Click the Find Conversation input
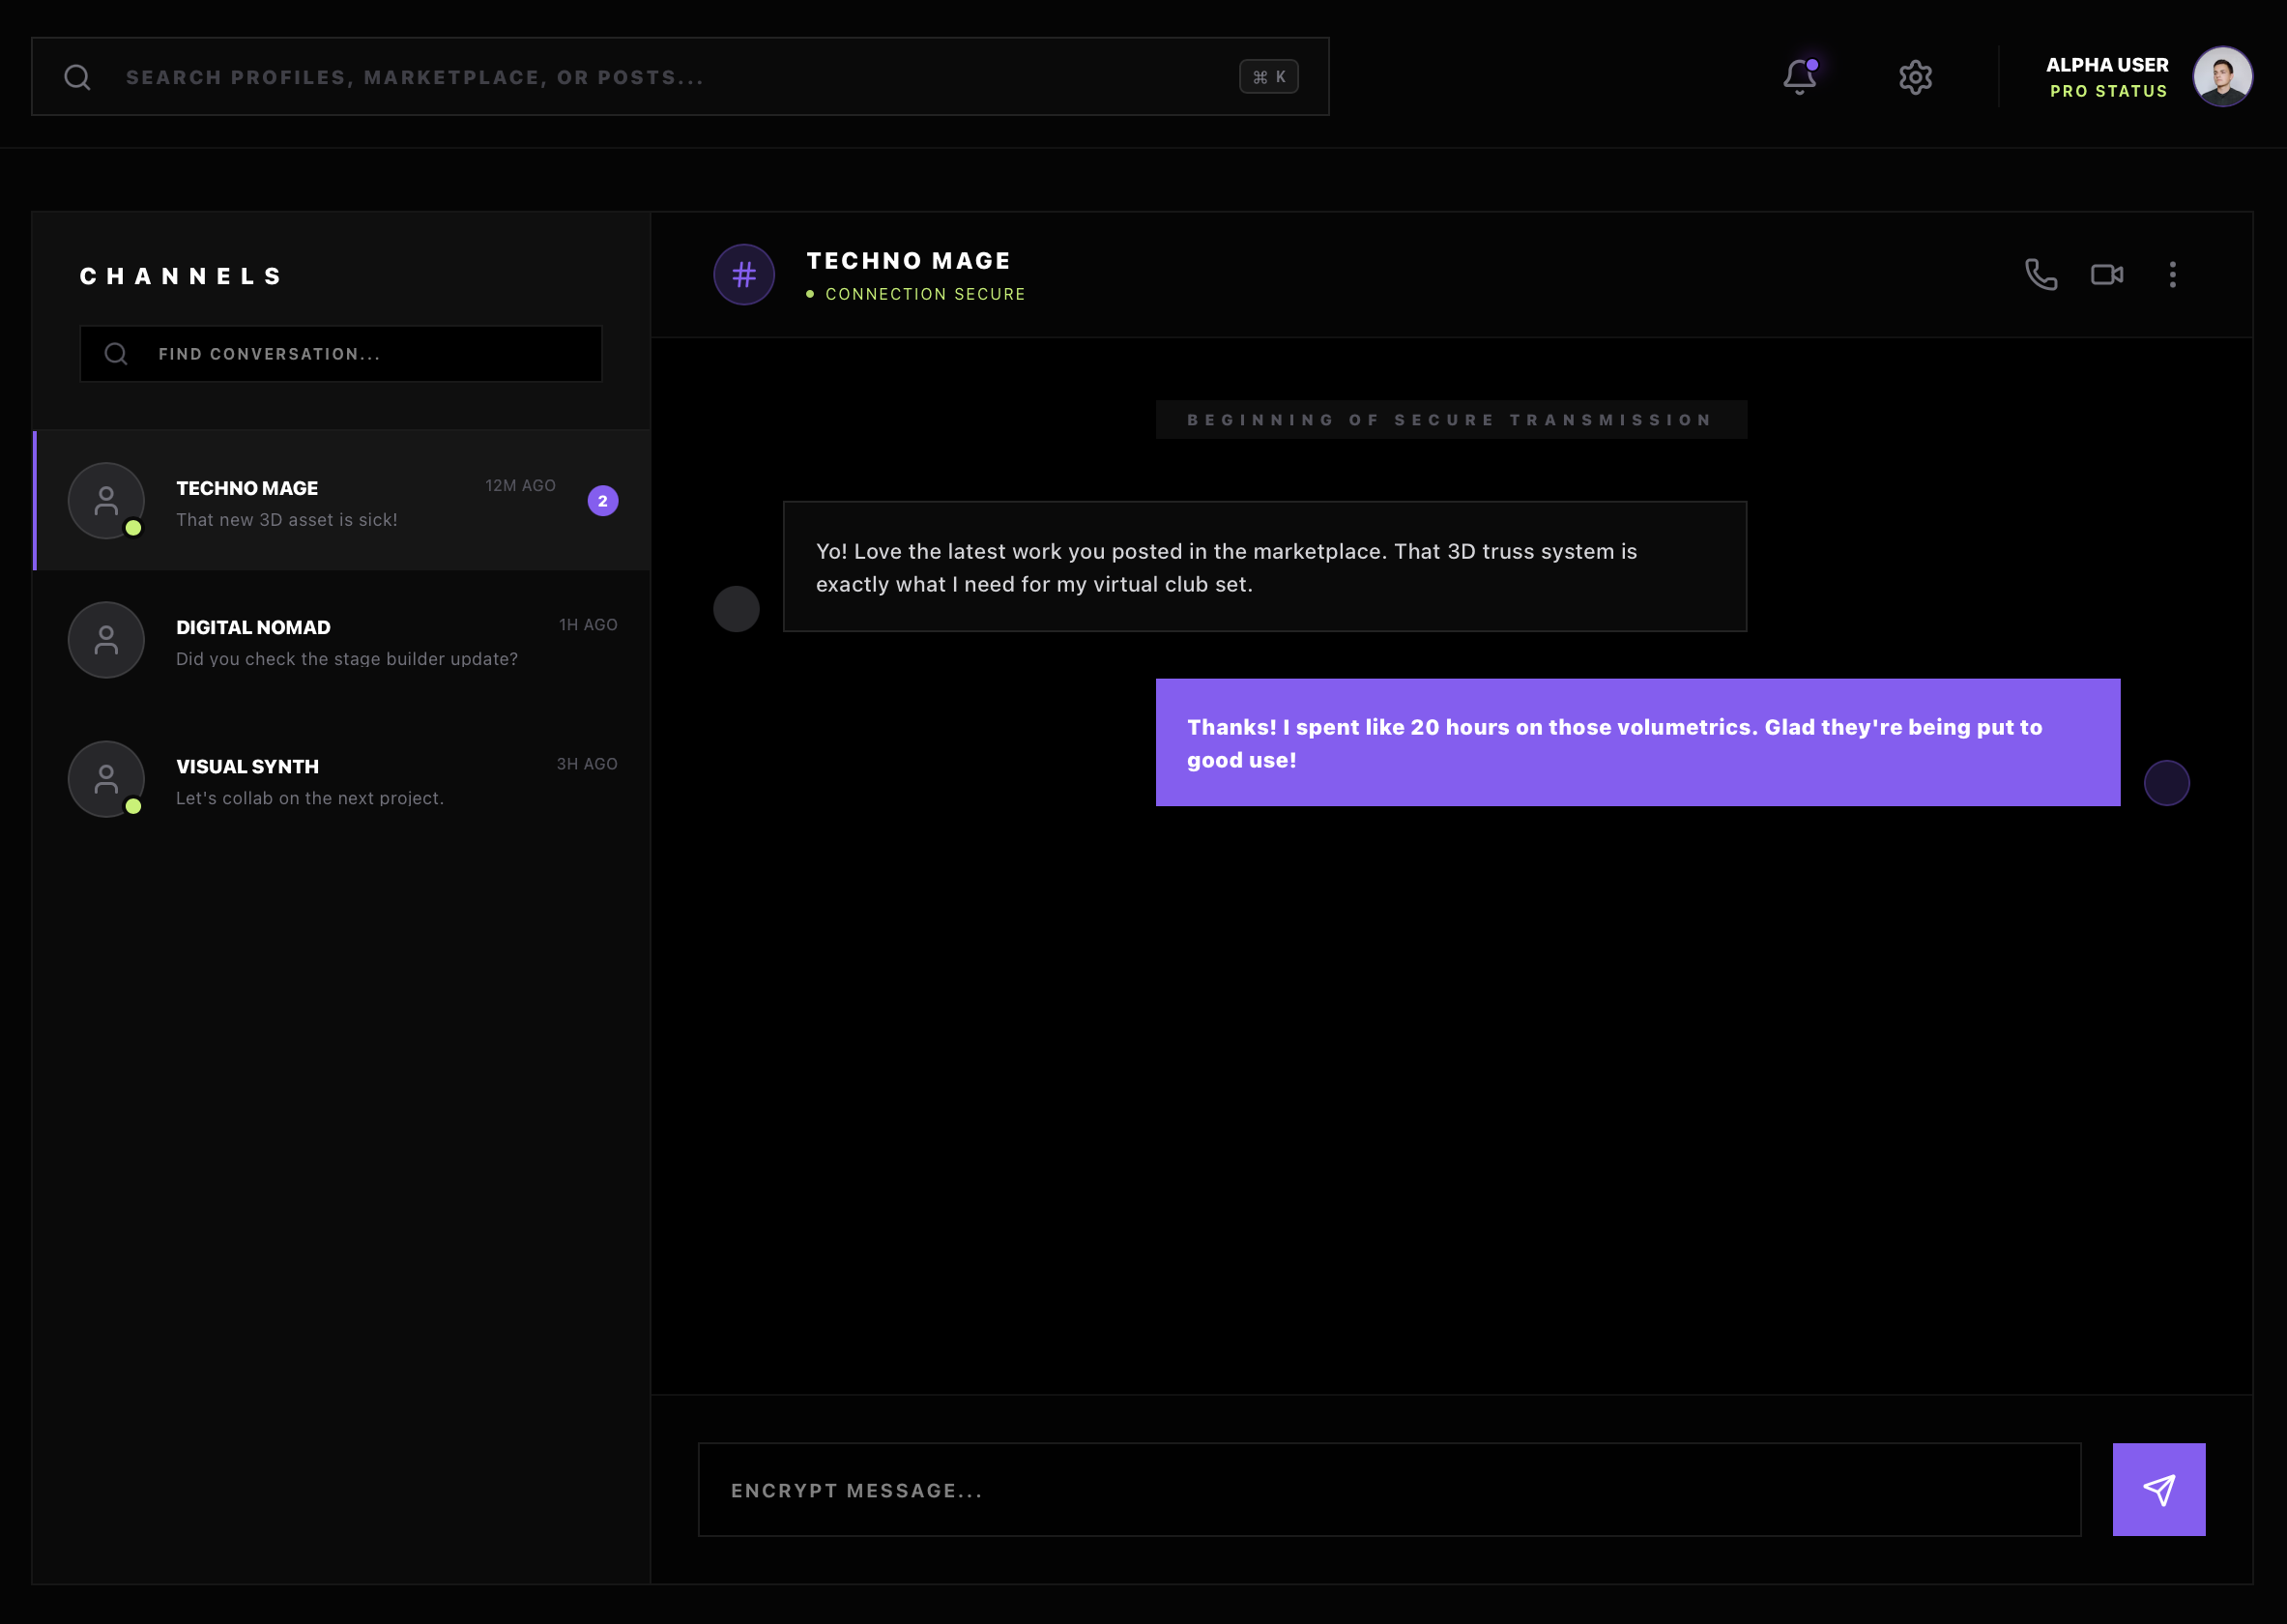Viewport: 2287px width, 1624px height. pos(341,354)
